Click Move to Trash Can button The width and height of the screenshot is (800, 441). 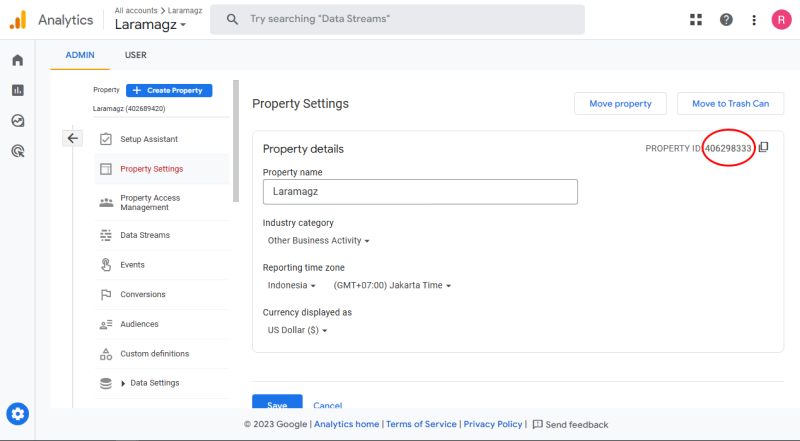731,104
